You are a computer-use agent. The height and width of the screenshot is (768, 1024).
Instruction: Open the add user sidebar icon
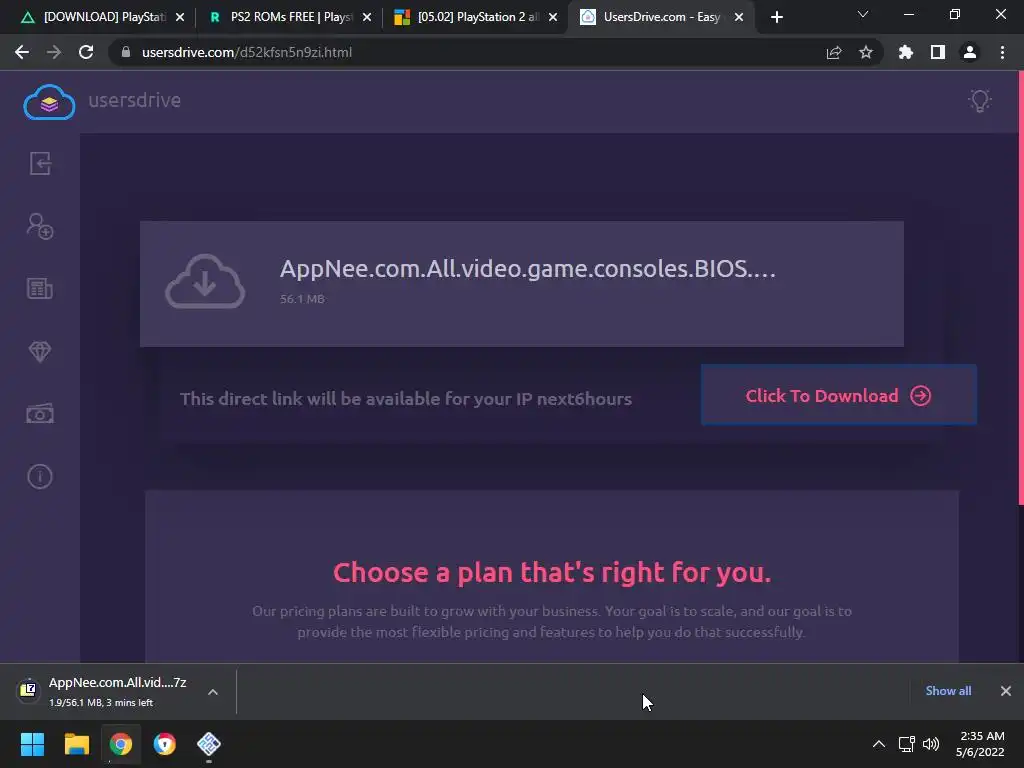[40, 226]
